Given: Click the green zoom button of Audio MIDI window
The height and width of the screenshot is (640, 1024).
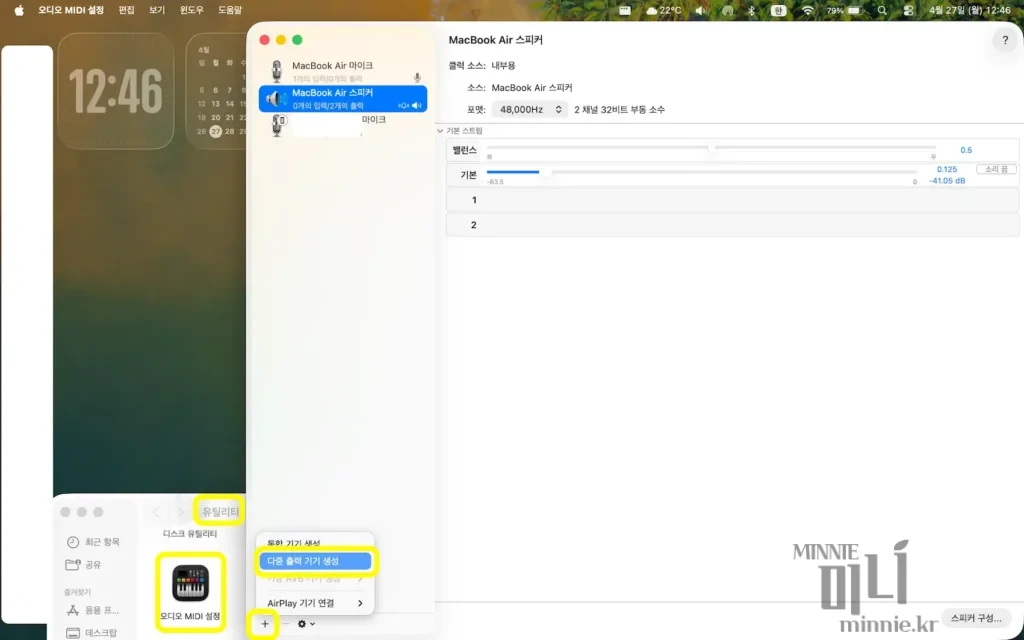Looking at the screenshot, I should coord(297,40).
